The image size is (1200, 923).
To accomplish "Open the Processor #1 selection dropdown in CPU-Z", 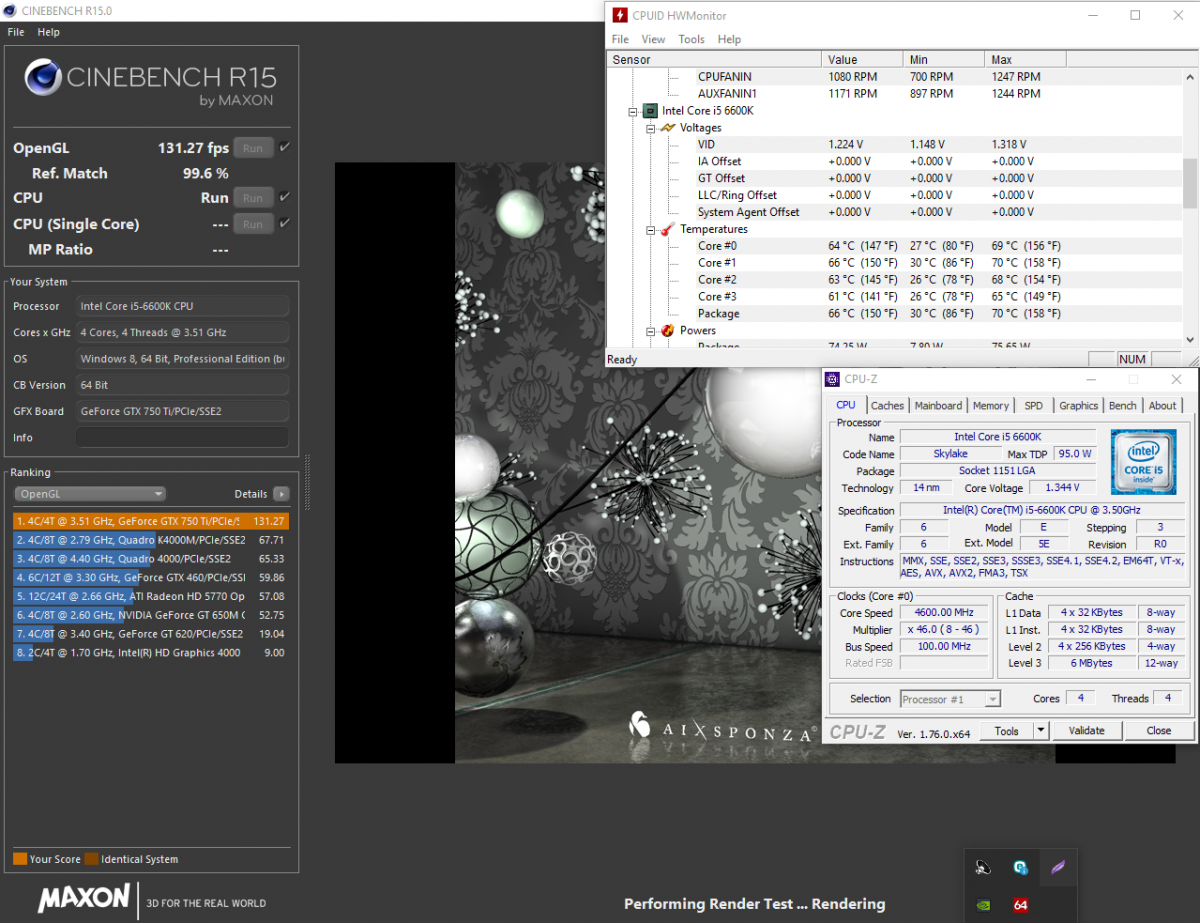I will pyautogui.click(x=950, y=699).
